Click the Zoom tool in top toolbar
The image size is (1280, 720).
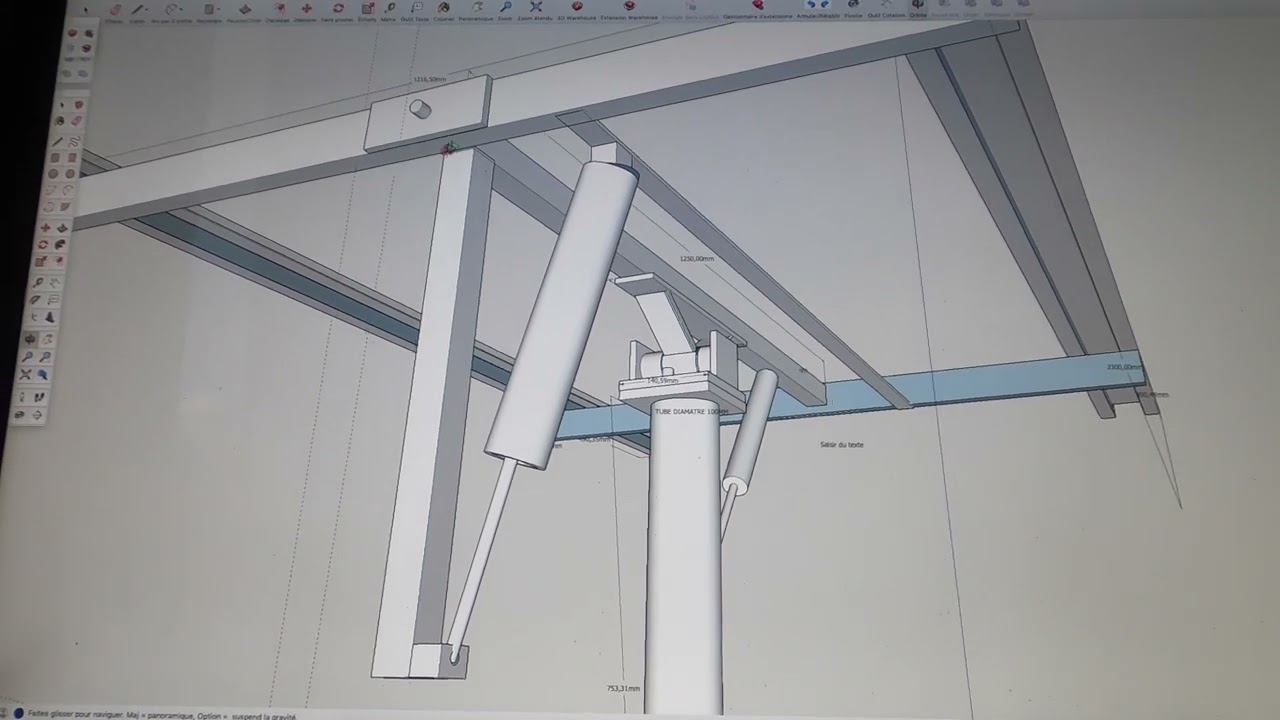click(x=505, y=9)
